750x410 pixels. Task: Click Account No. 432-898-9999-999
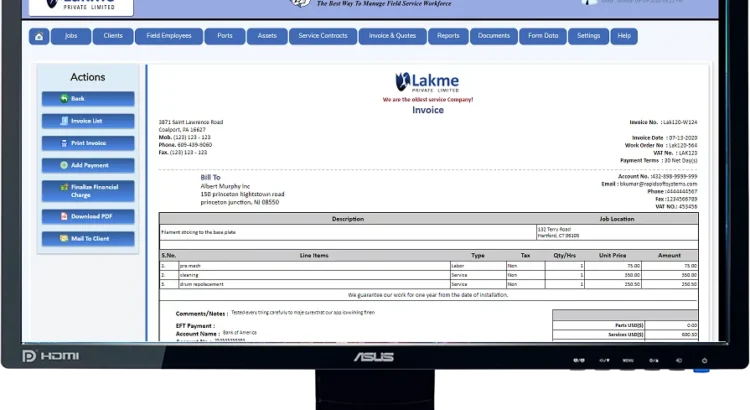(x=674, y=176)
